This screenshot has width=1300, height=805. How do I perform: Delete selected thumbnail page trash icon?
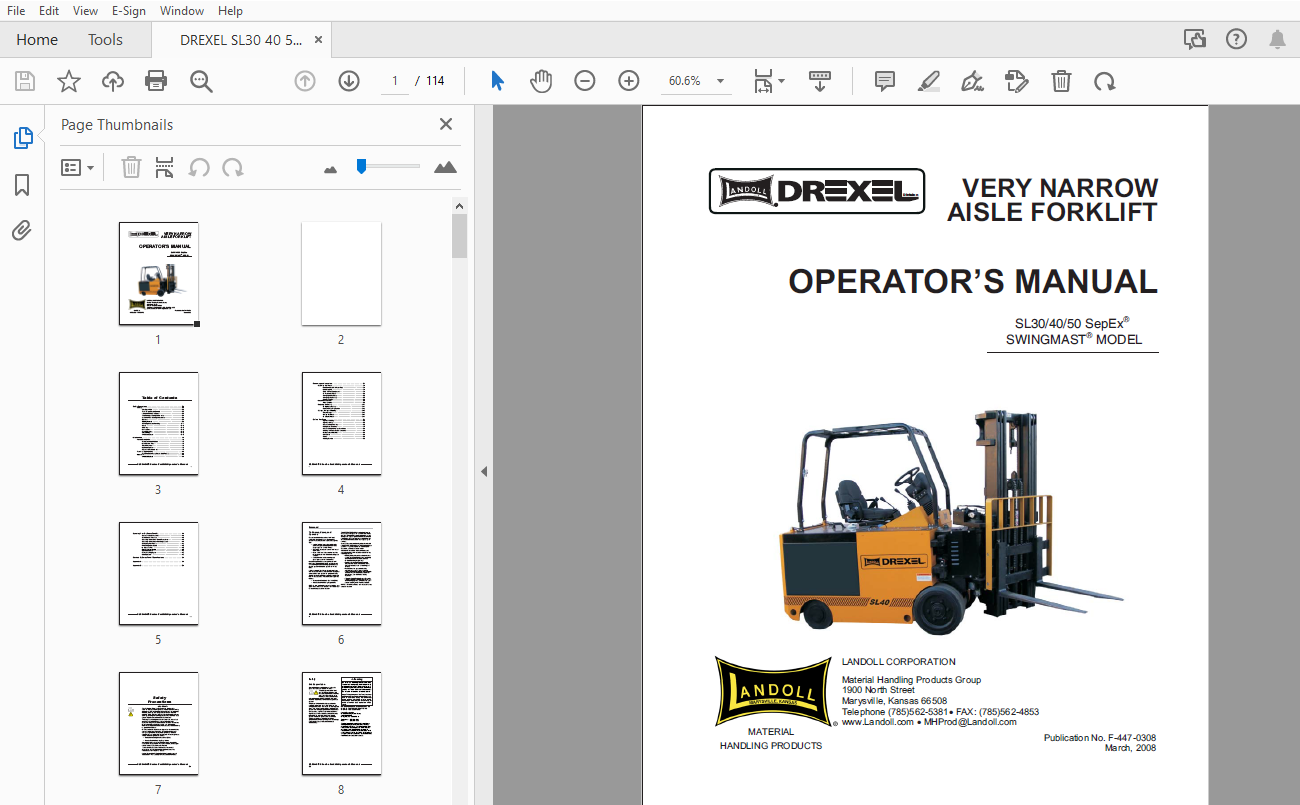coord(131,167)
